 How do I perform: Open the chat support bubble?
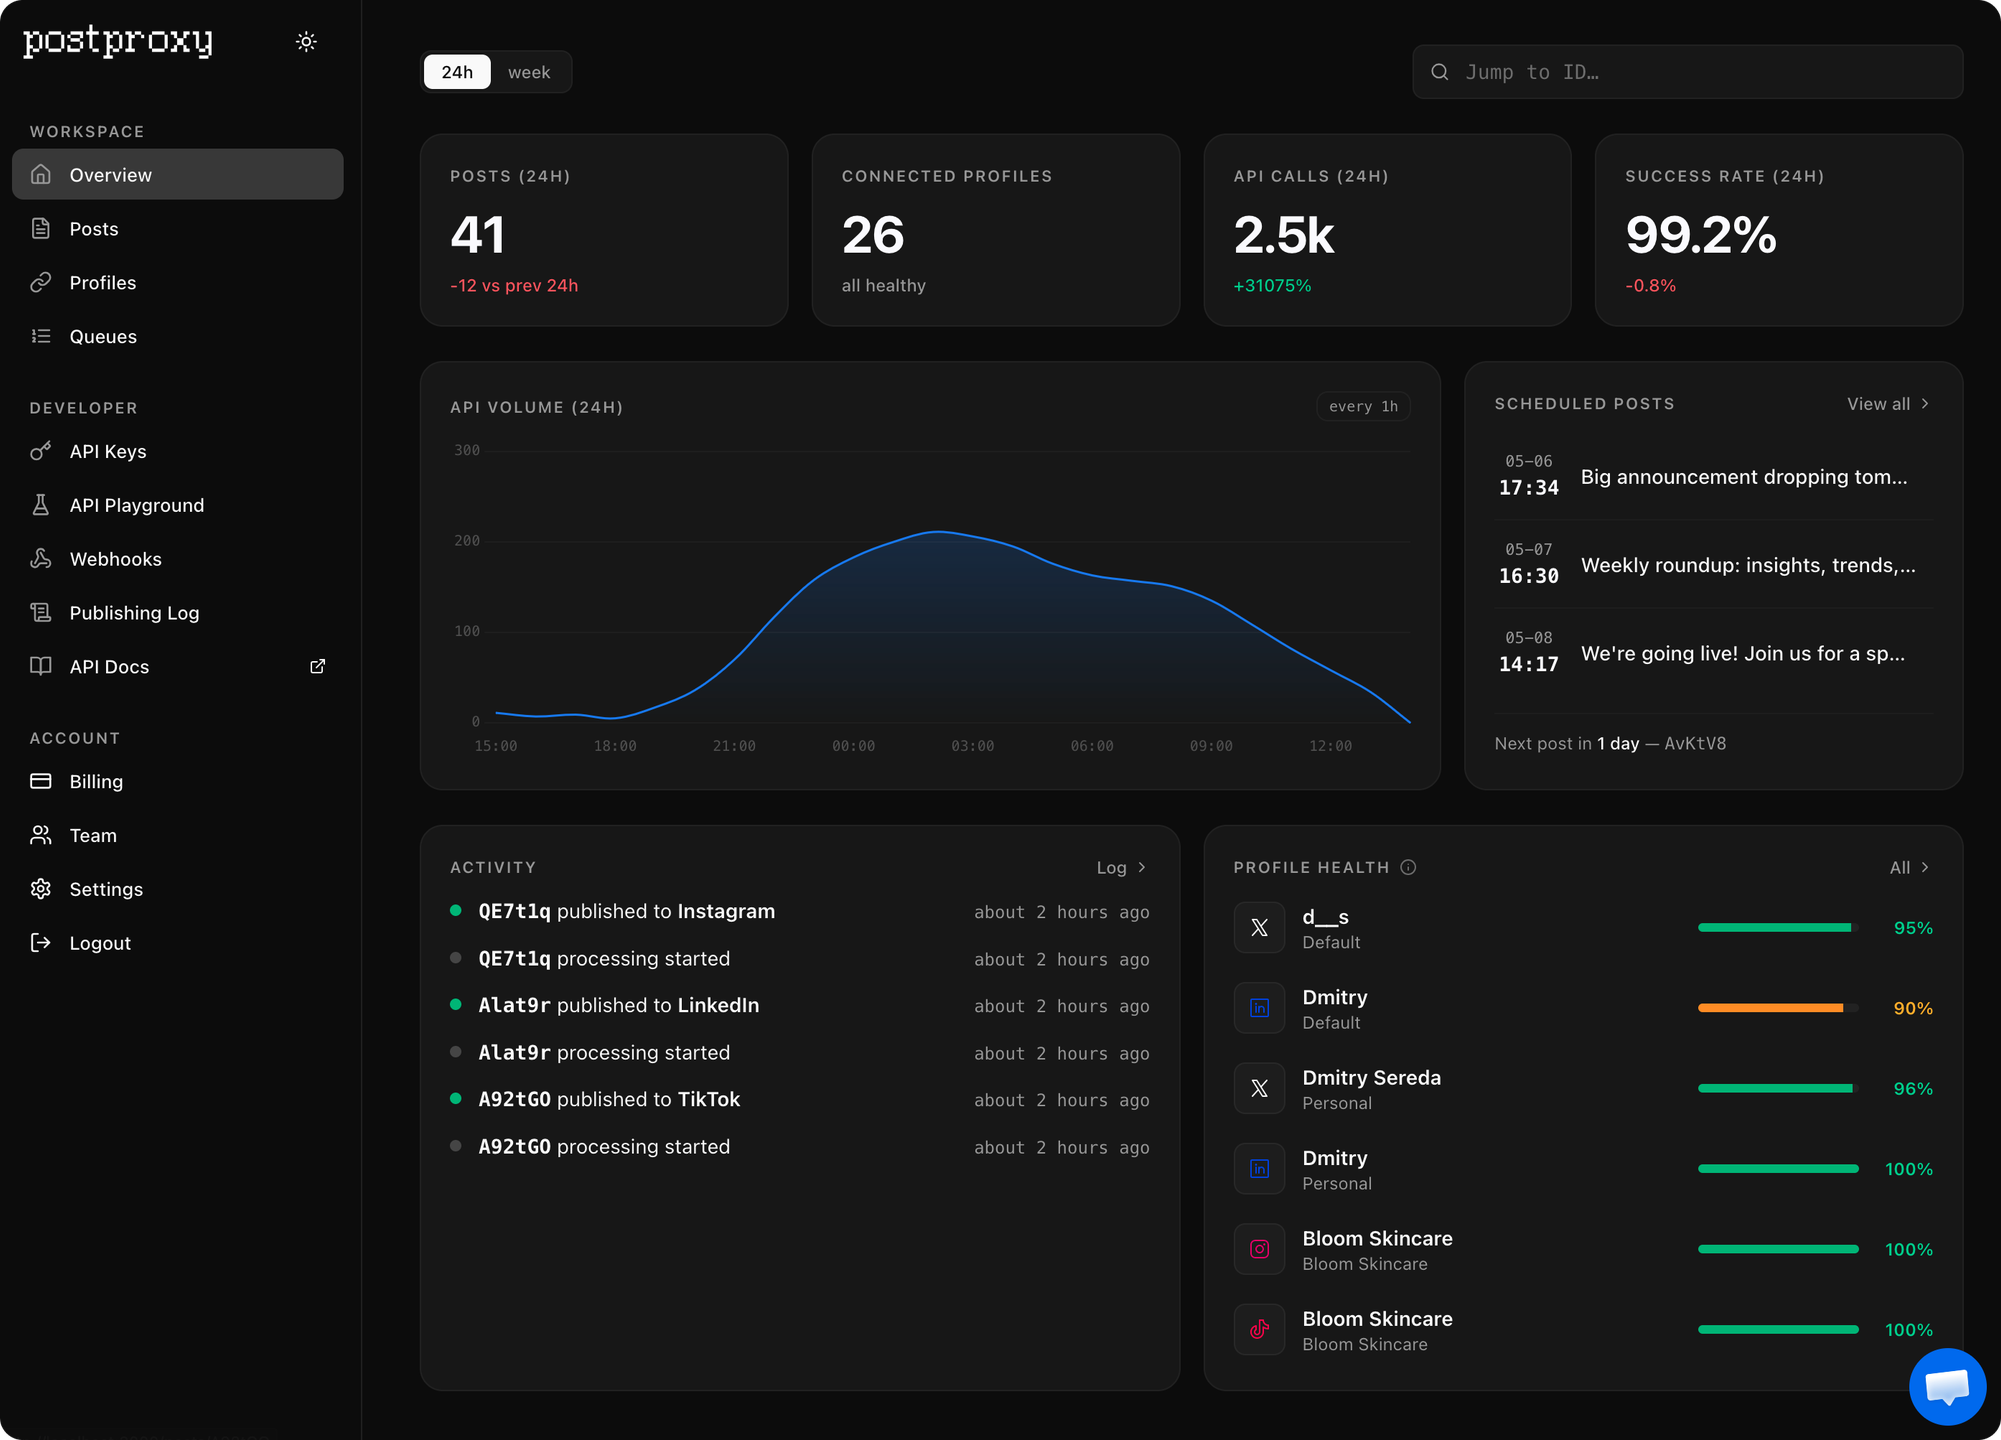point(1947,1386)
